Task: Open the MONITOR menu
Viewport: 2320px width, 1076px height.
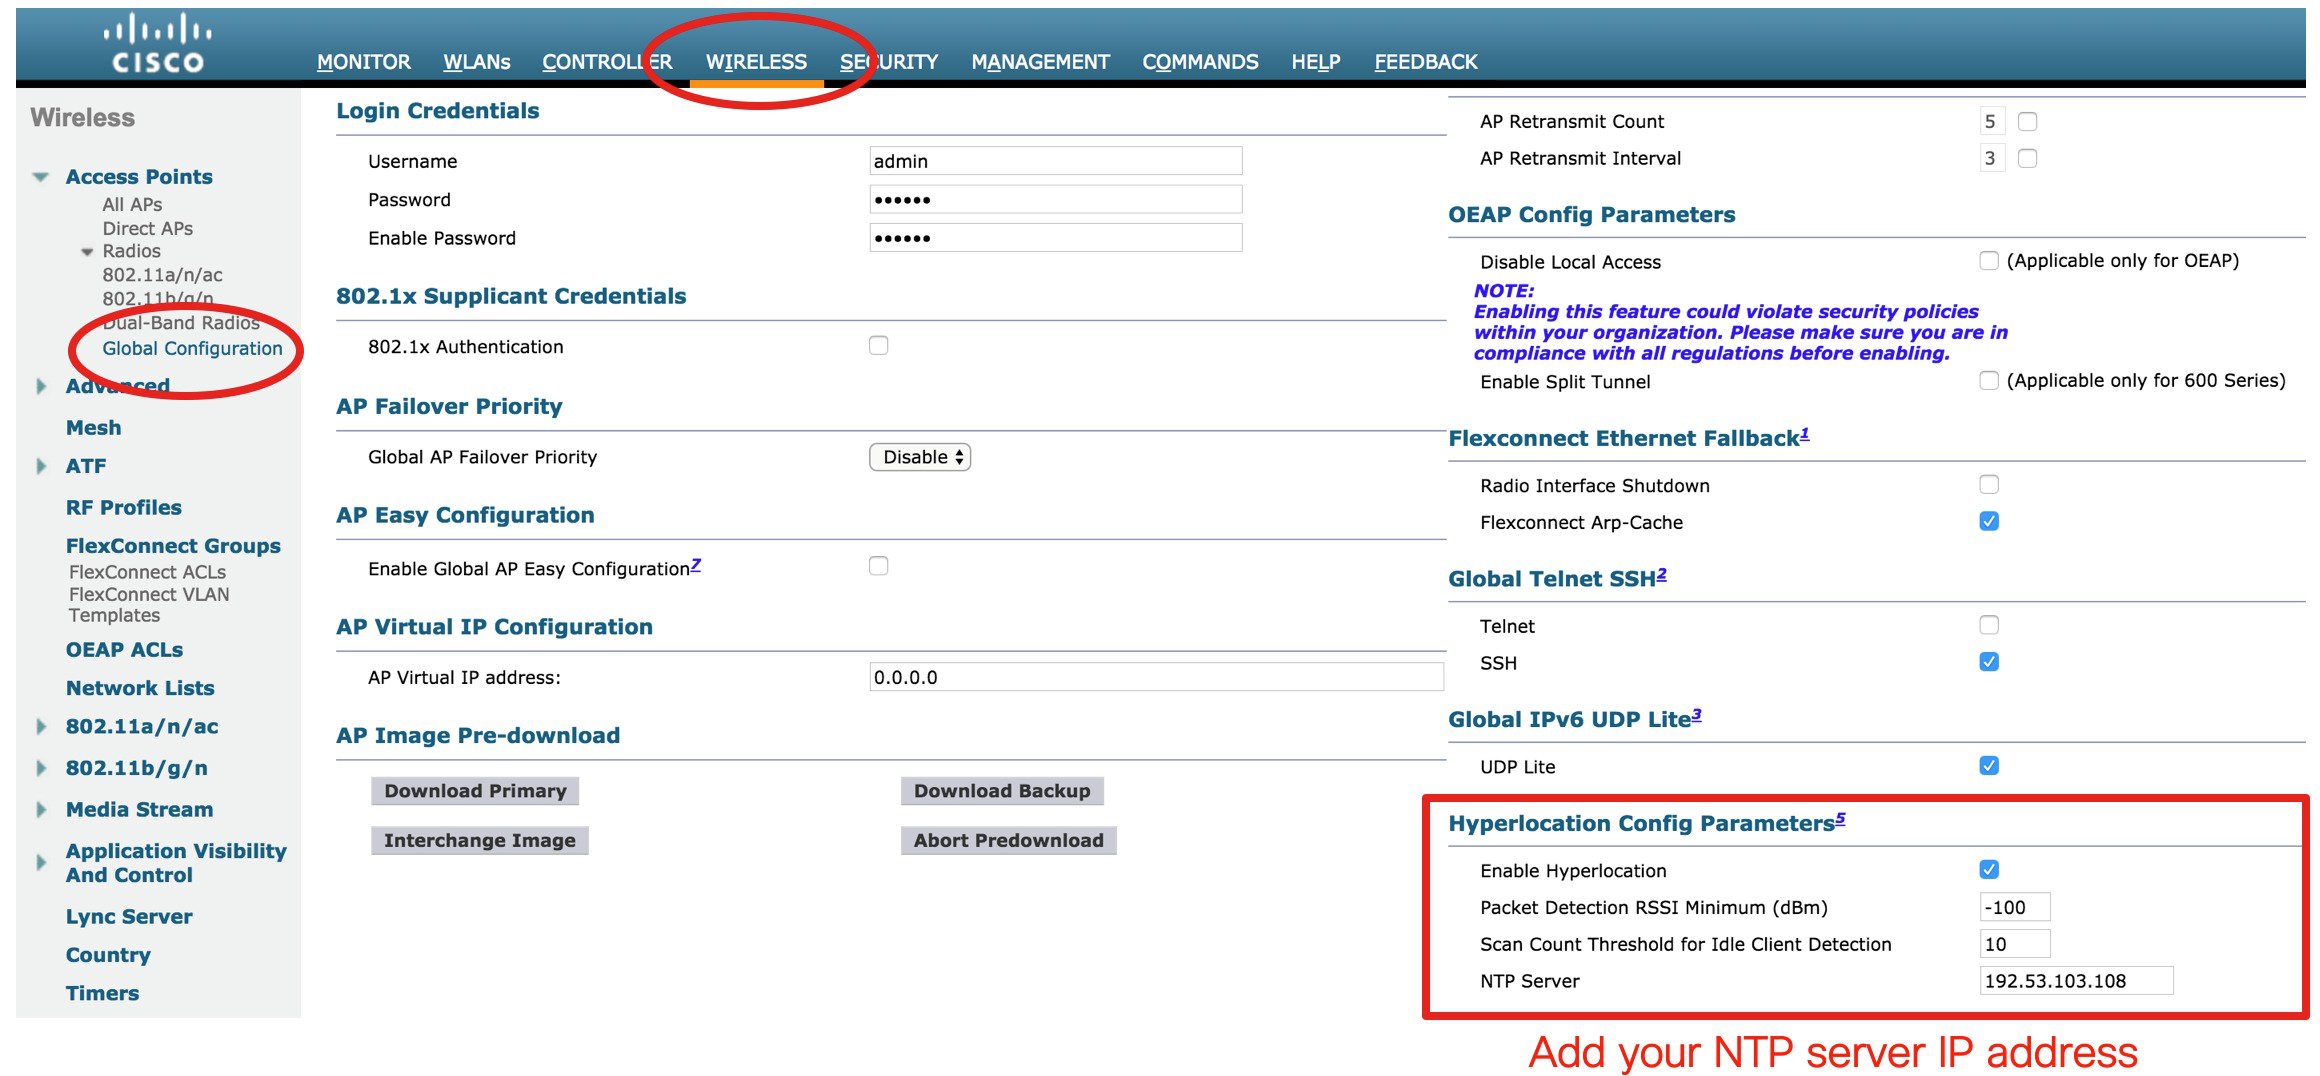Action: [x=364, y=62]
